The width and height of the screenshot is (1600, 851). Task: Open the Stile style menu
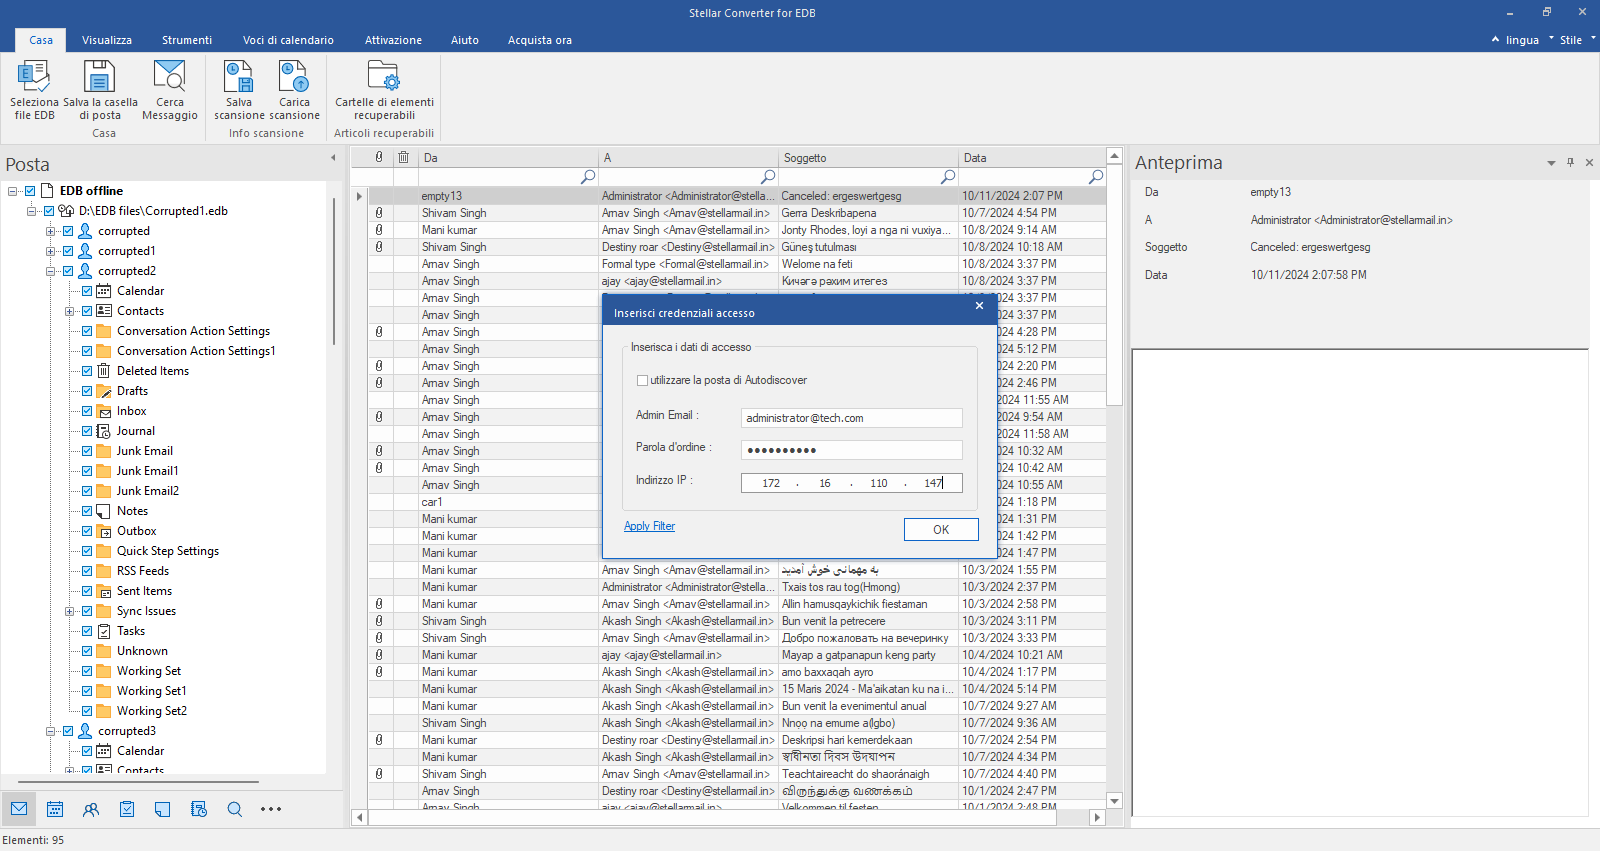click(1571, 40)
